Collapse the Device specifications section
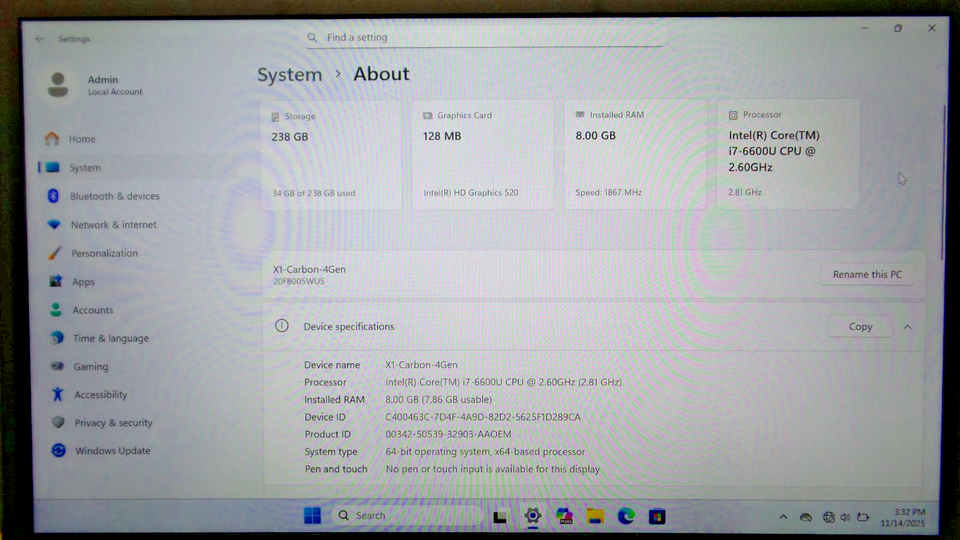The height and width of the screenshot is (540, 960). tap(907, 327)
